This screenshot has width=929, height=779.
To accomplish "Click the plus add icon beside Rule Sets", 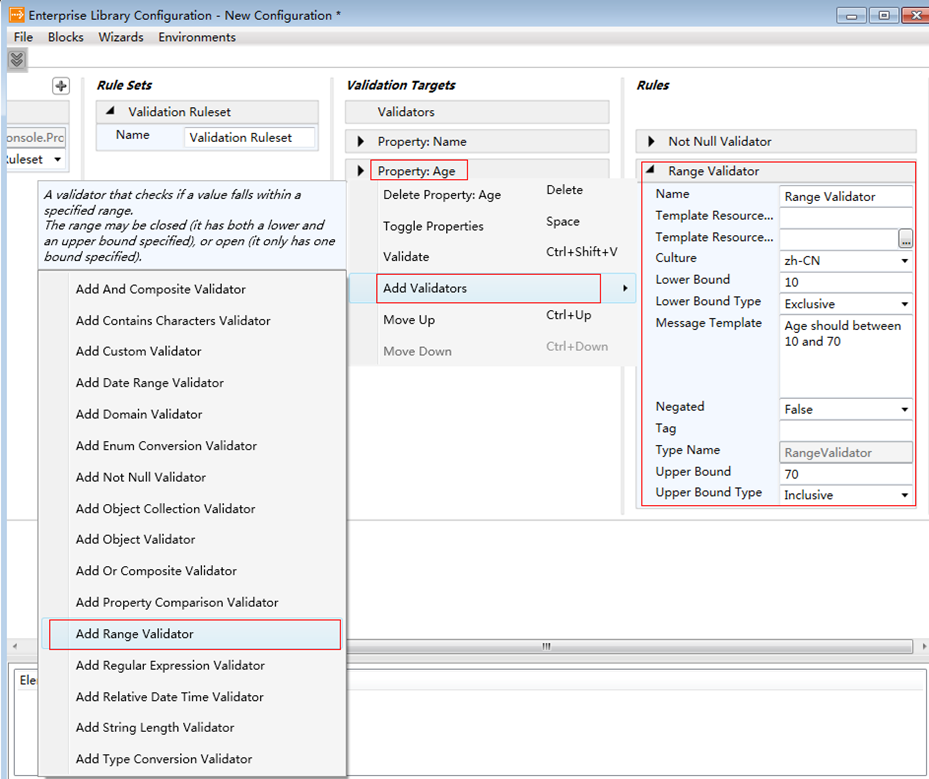I will (x=60, y=86).
